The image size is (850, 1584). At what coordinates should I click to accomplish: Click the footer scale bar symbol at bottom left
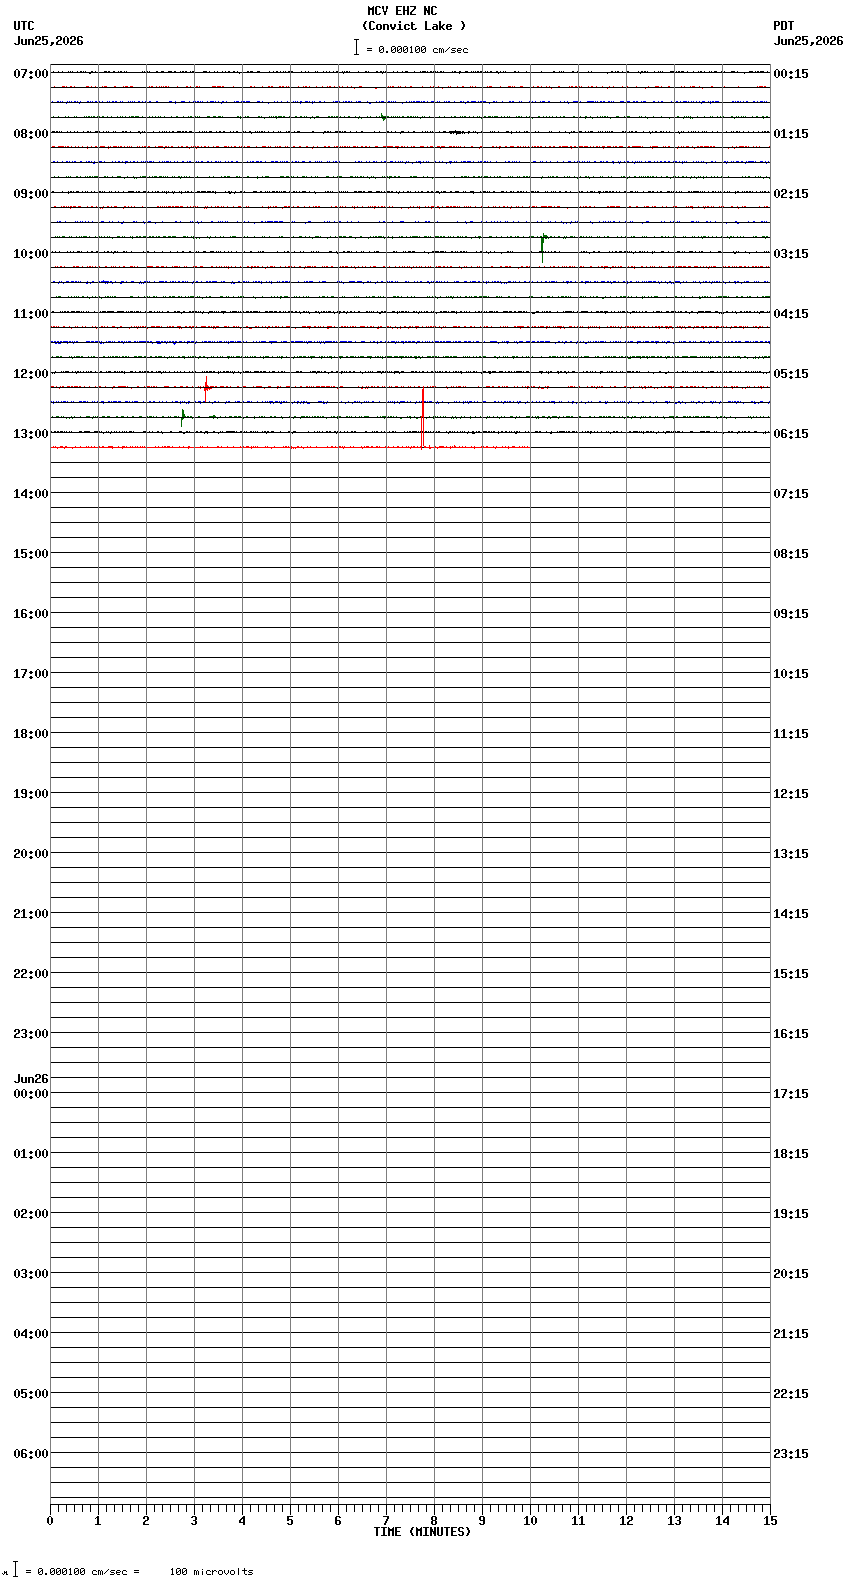15,1570
